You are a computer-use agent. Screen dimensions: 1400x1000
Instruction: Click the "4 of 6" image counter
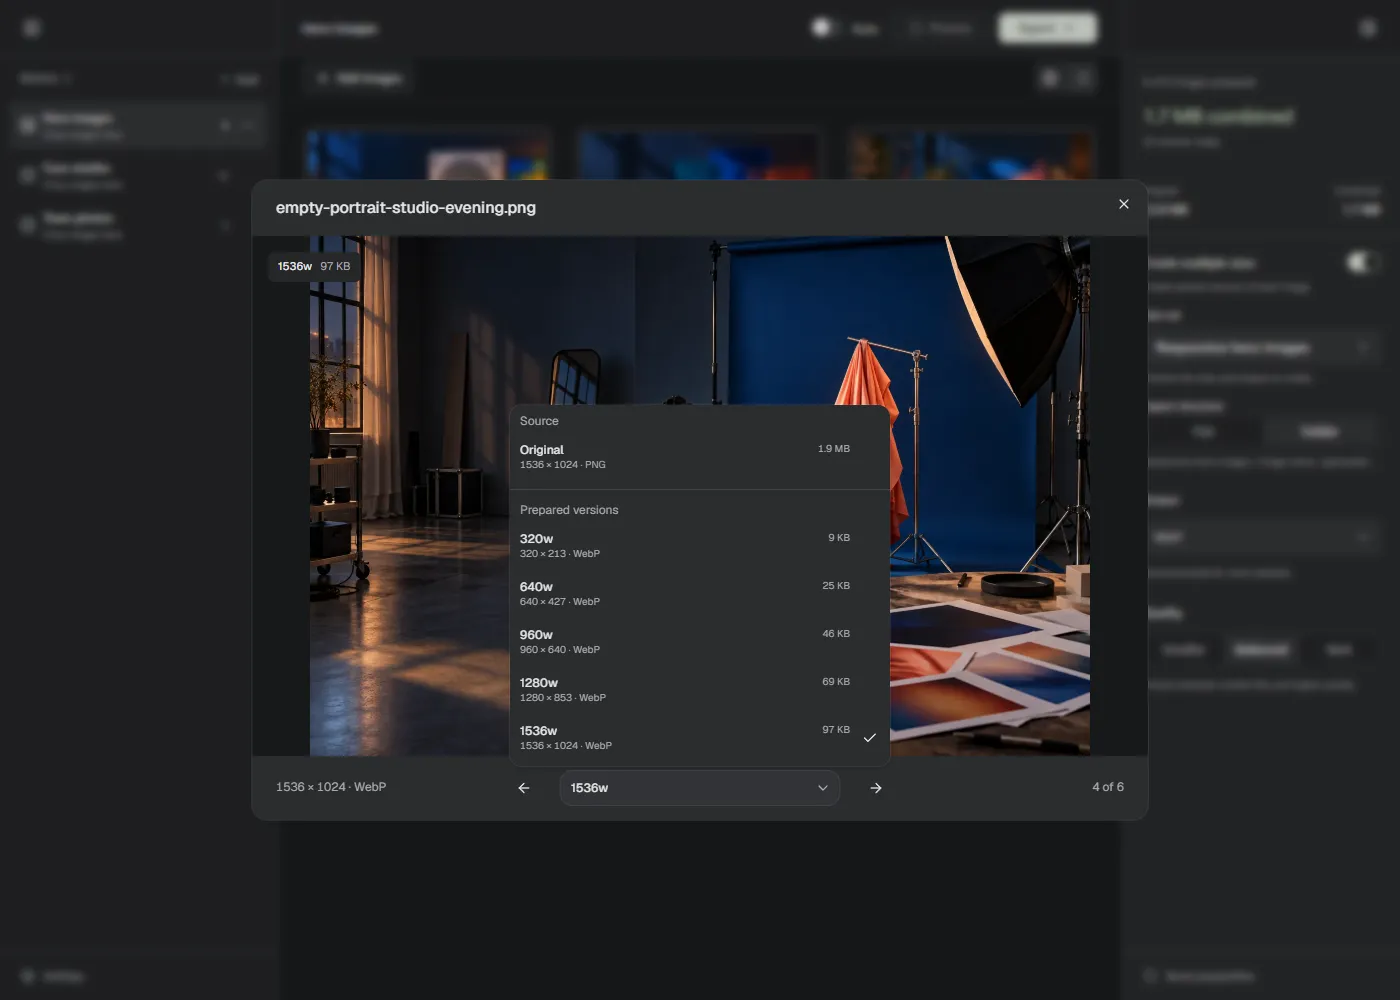[x=1108, y=787]
